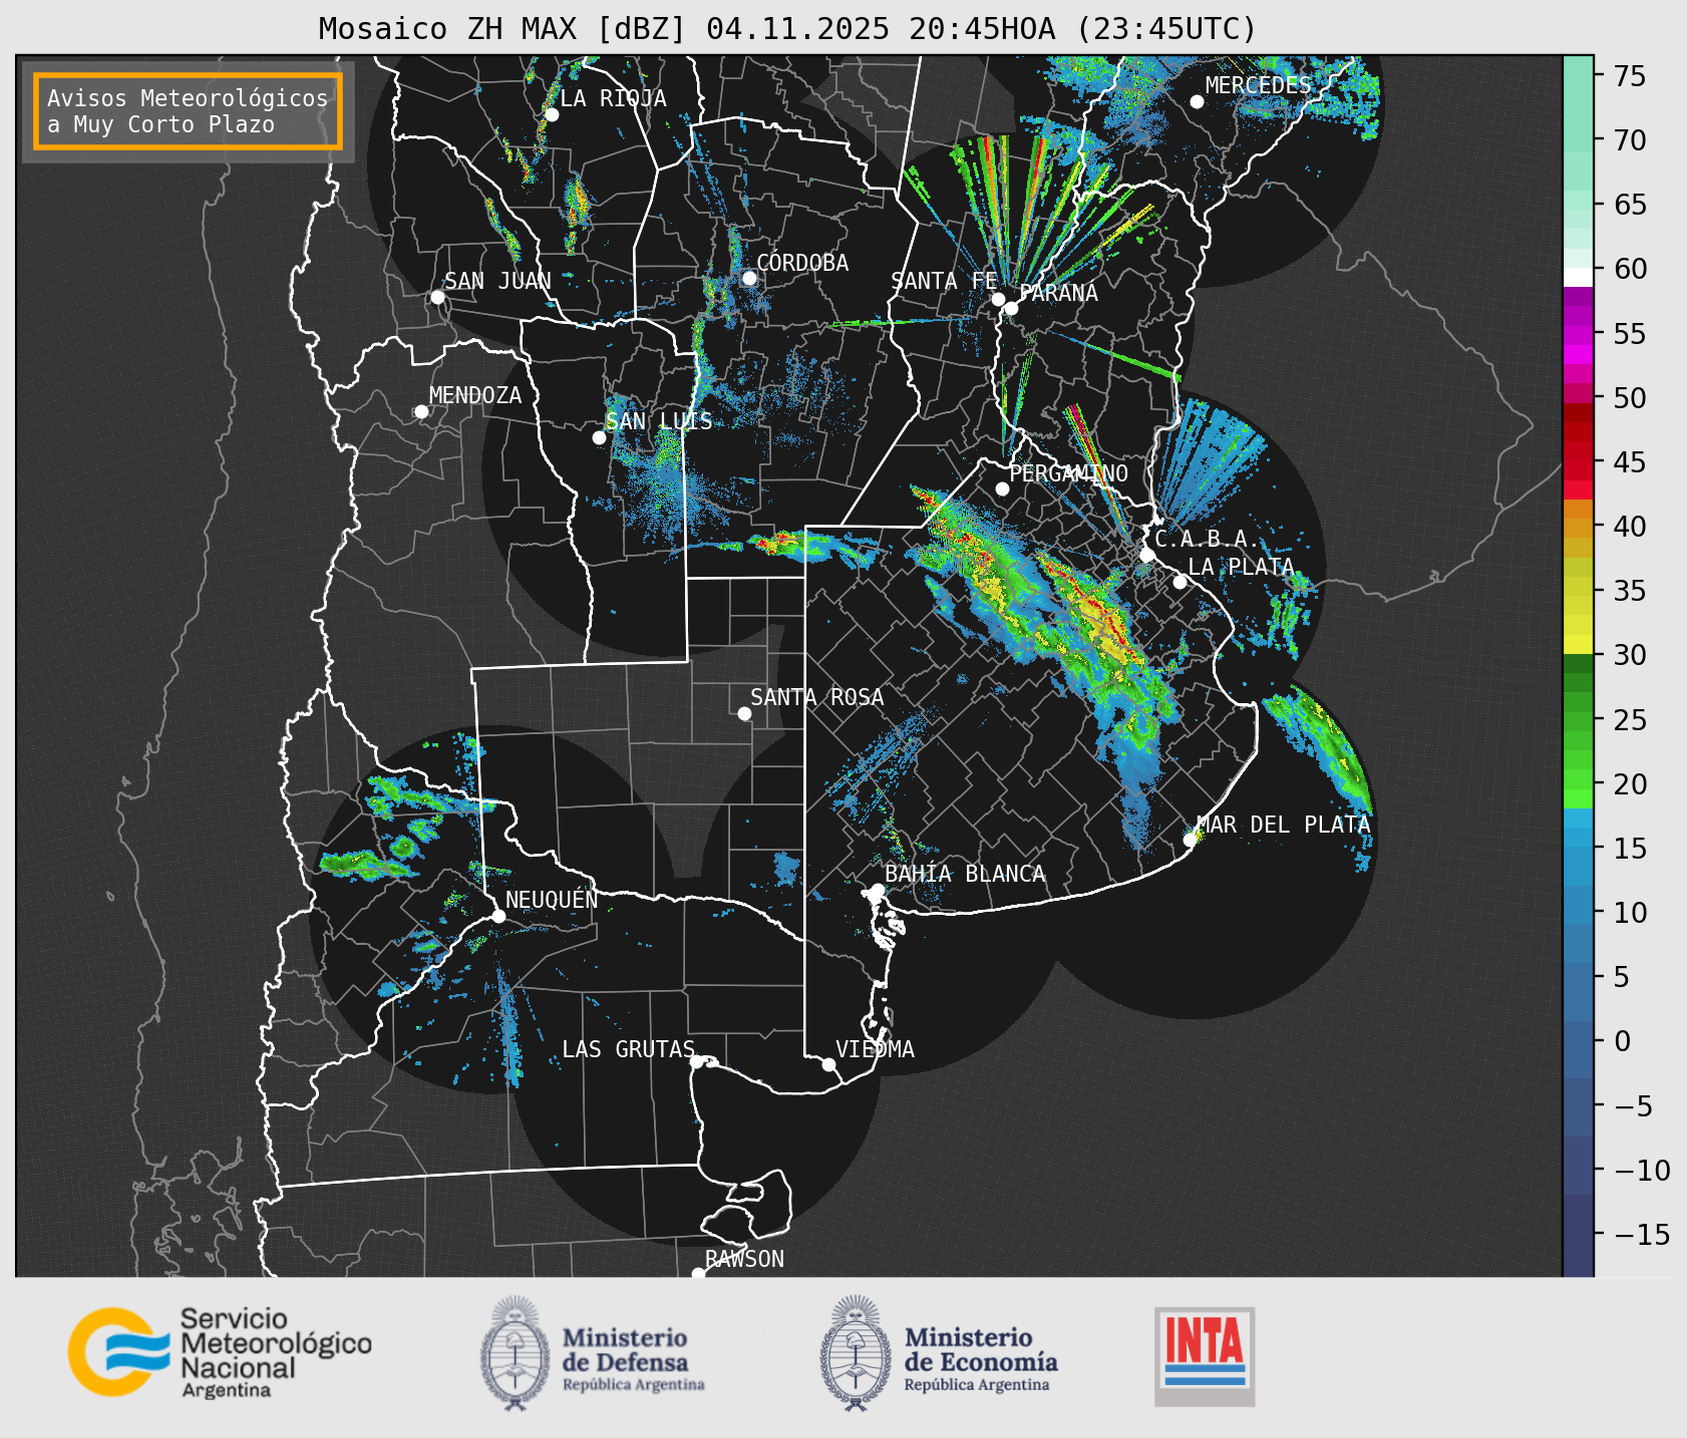This screenshot has width=1687, height=1438.
Task: Click the CÓRDOBA map label
Action: 803,263
